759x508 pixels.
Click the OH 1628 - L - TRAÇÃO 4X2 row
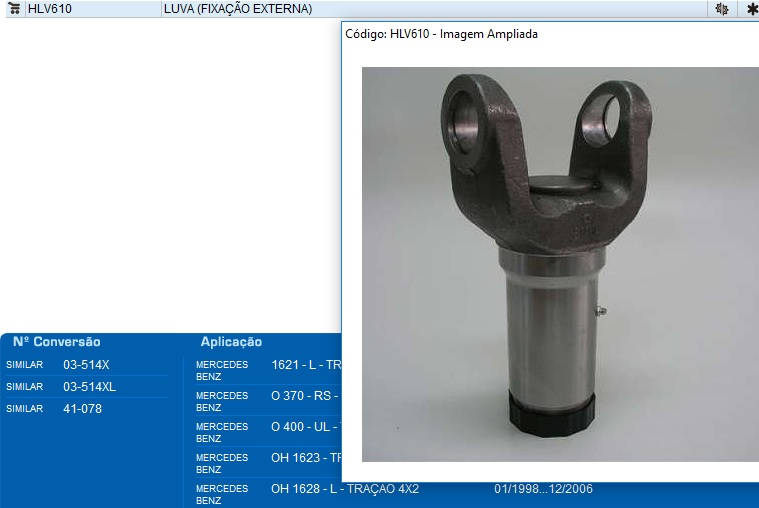click(345, 489)
